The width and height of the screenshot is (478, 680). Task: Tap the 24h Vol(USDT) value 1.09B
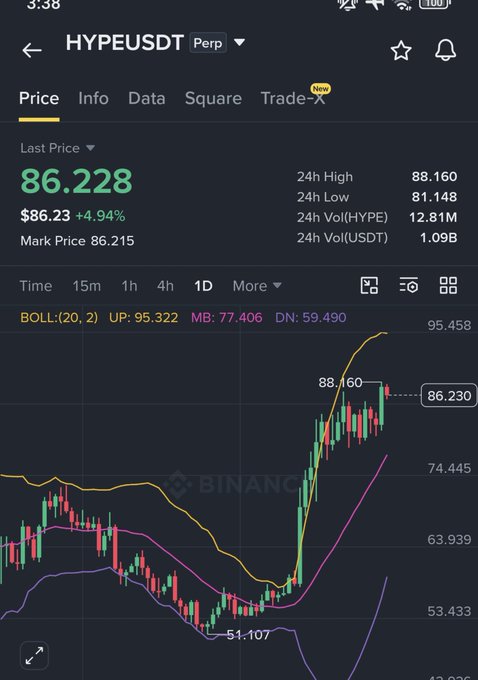coord(439,238)
